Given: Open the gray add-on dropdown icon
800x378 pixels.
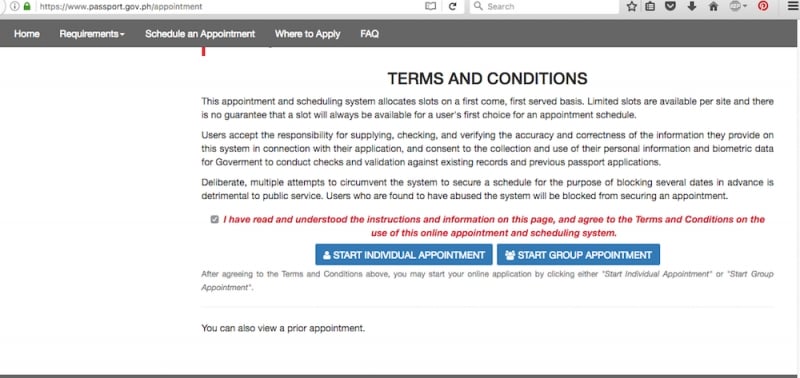Looking at the screenshot, I should pyautogui.click(x=738, y=7).
